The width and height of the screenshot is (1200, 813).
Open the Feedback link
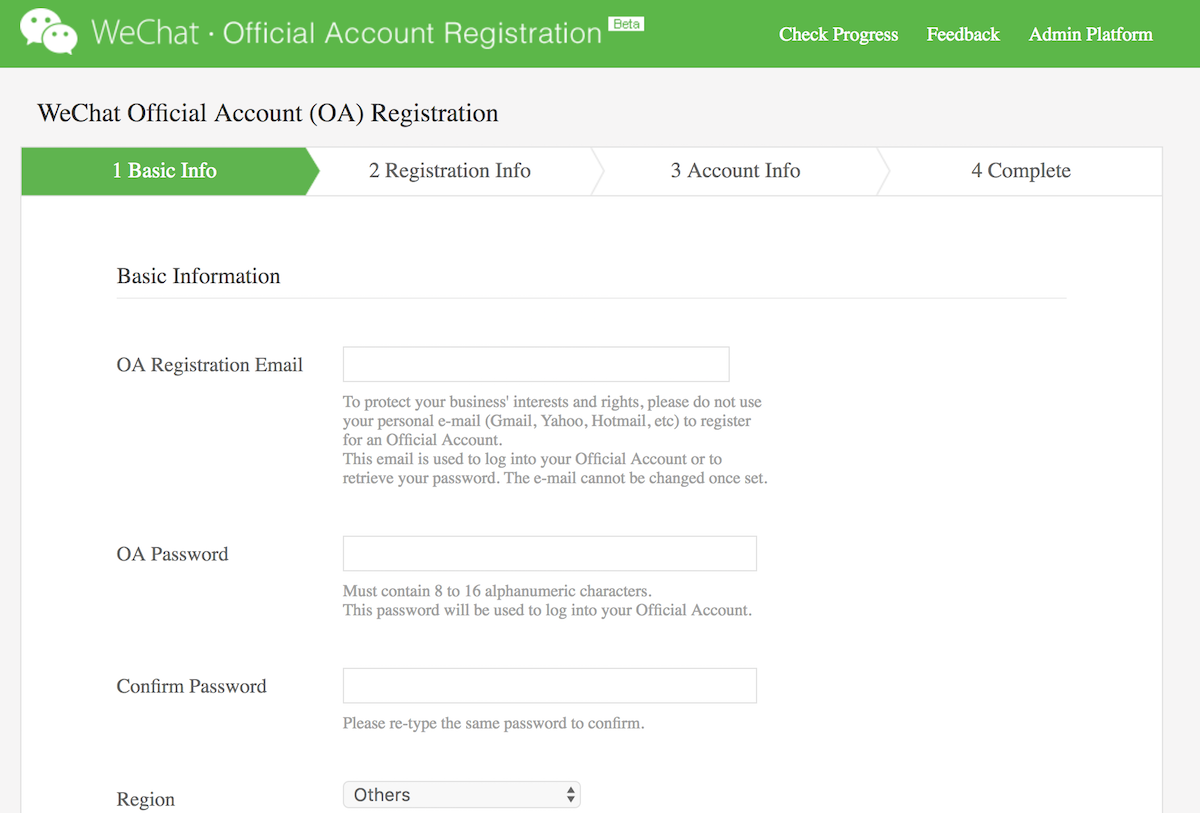point(963,35)
